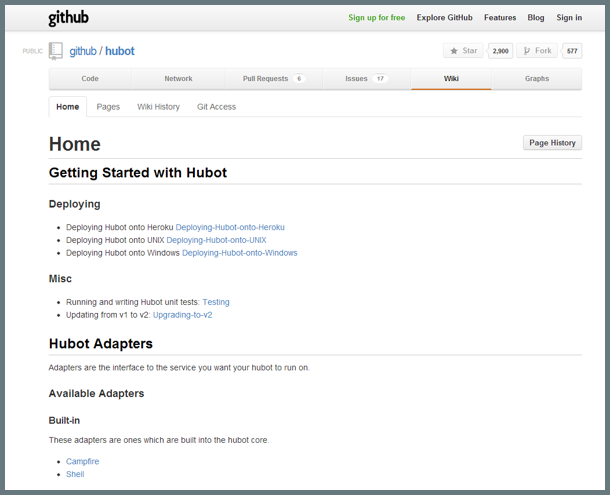The image size is (610, 495).
Task: Click the Misc heading
Action: pos(60,279)
